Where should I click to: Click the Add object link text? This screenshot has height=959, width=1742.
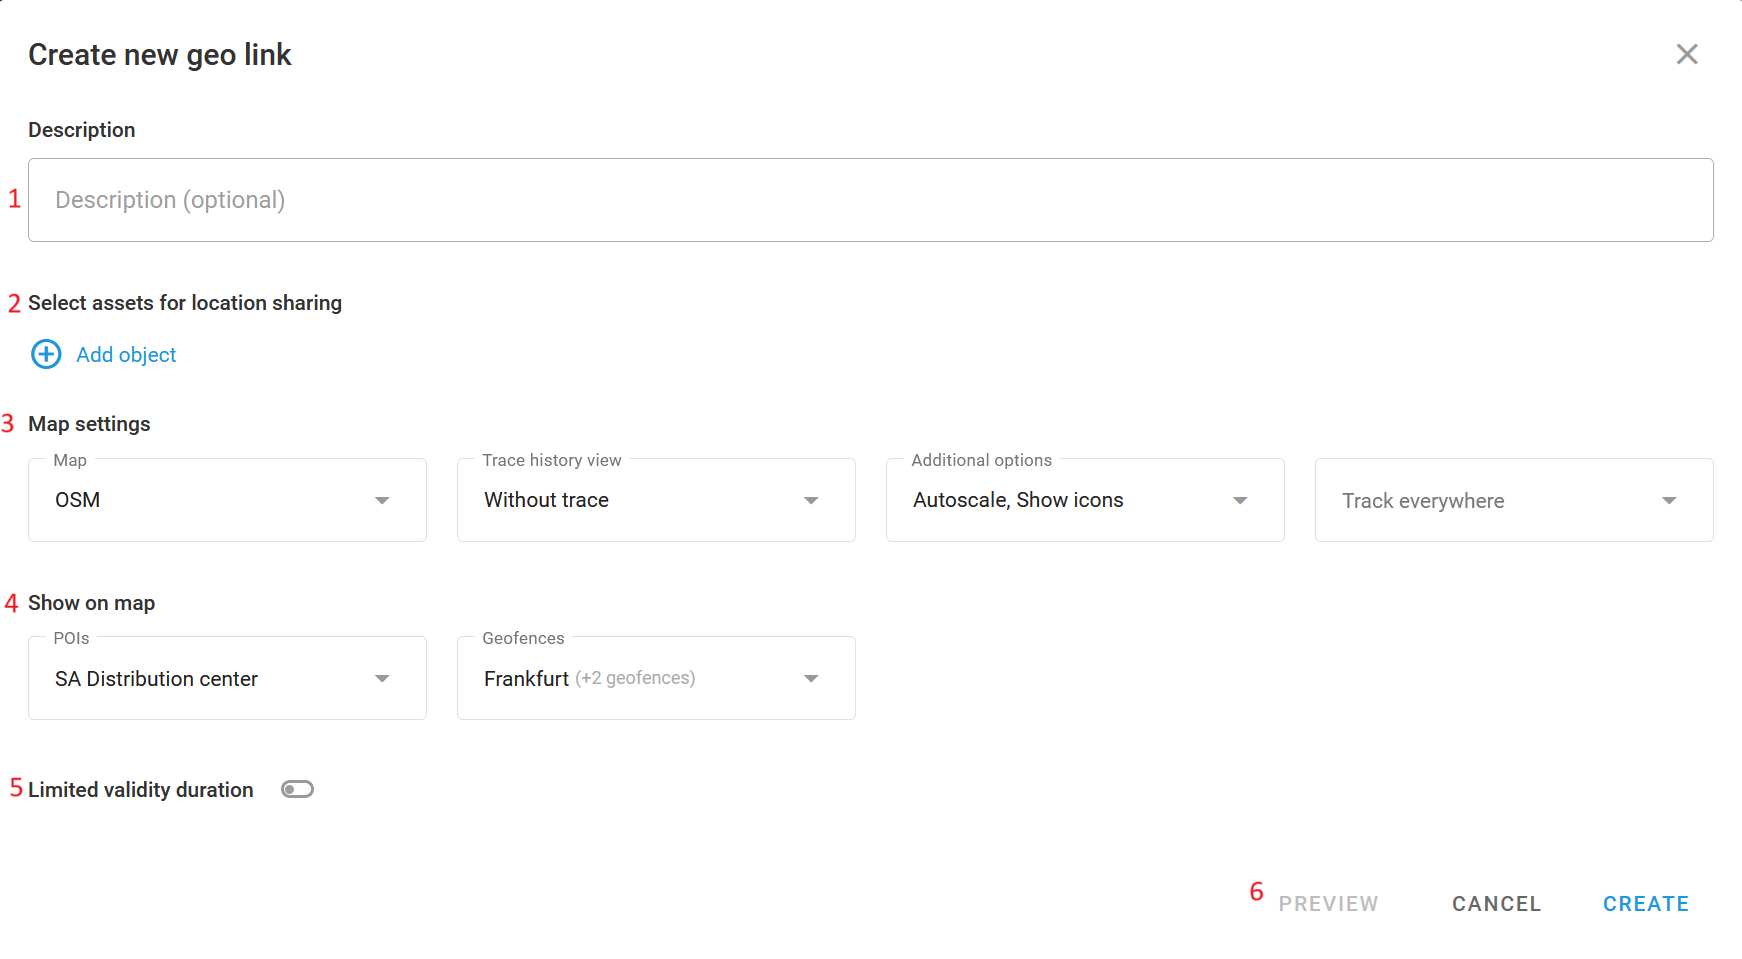tap(126, 355)
